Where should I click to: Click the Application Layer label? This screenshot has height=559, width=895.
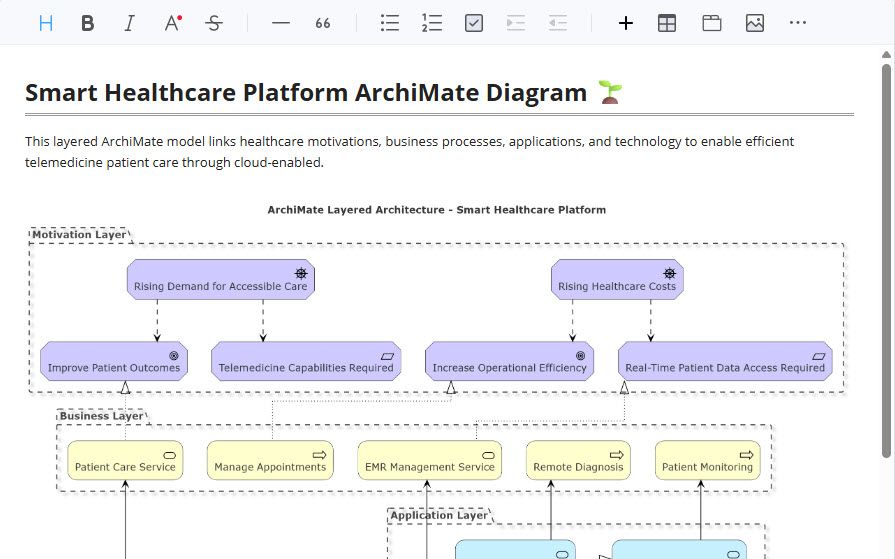click(439, 516)
